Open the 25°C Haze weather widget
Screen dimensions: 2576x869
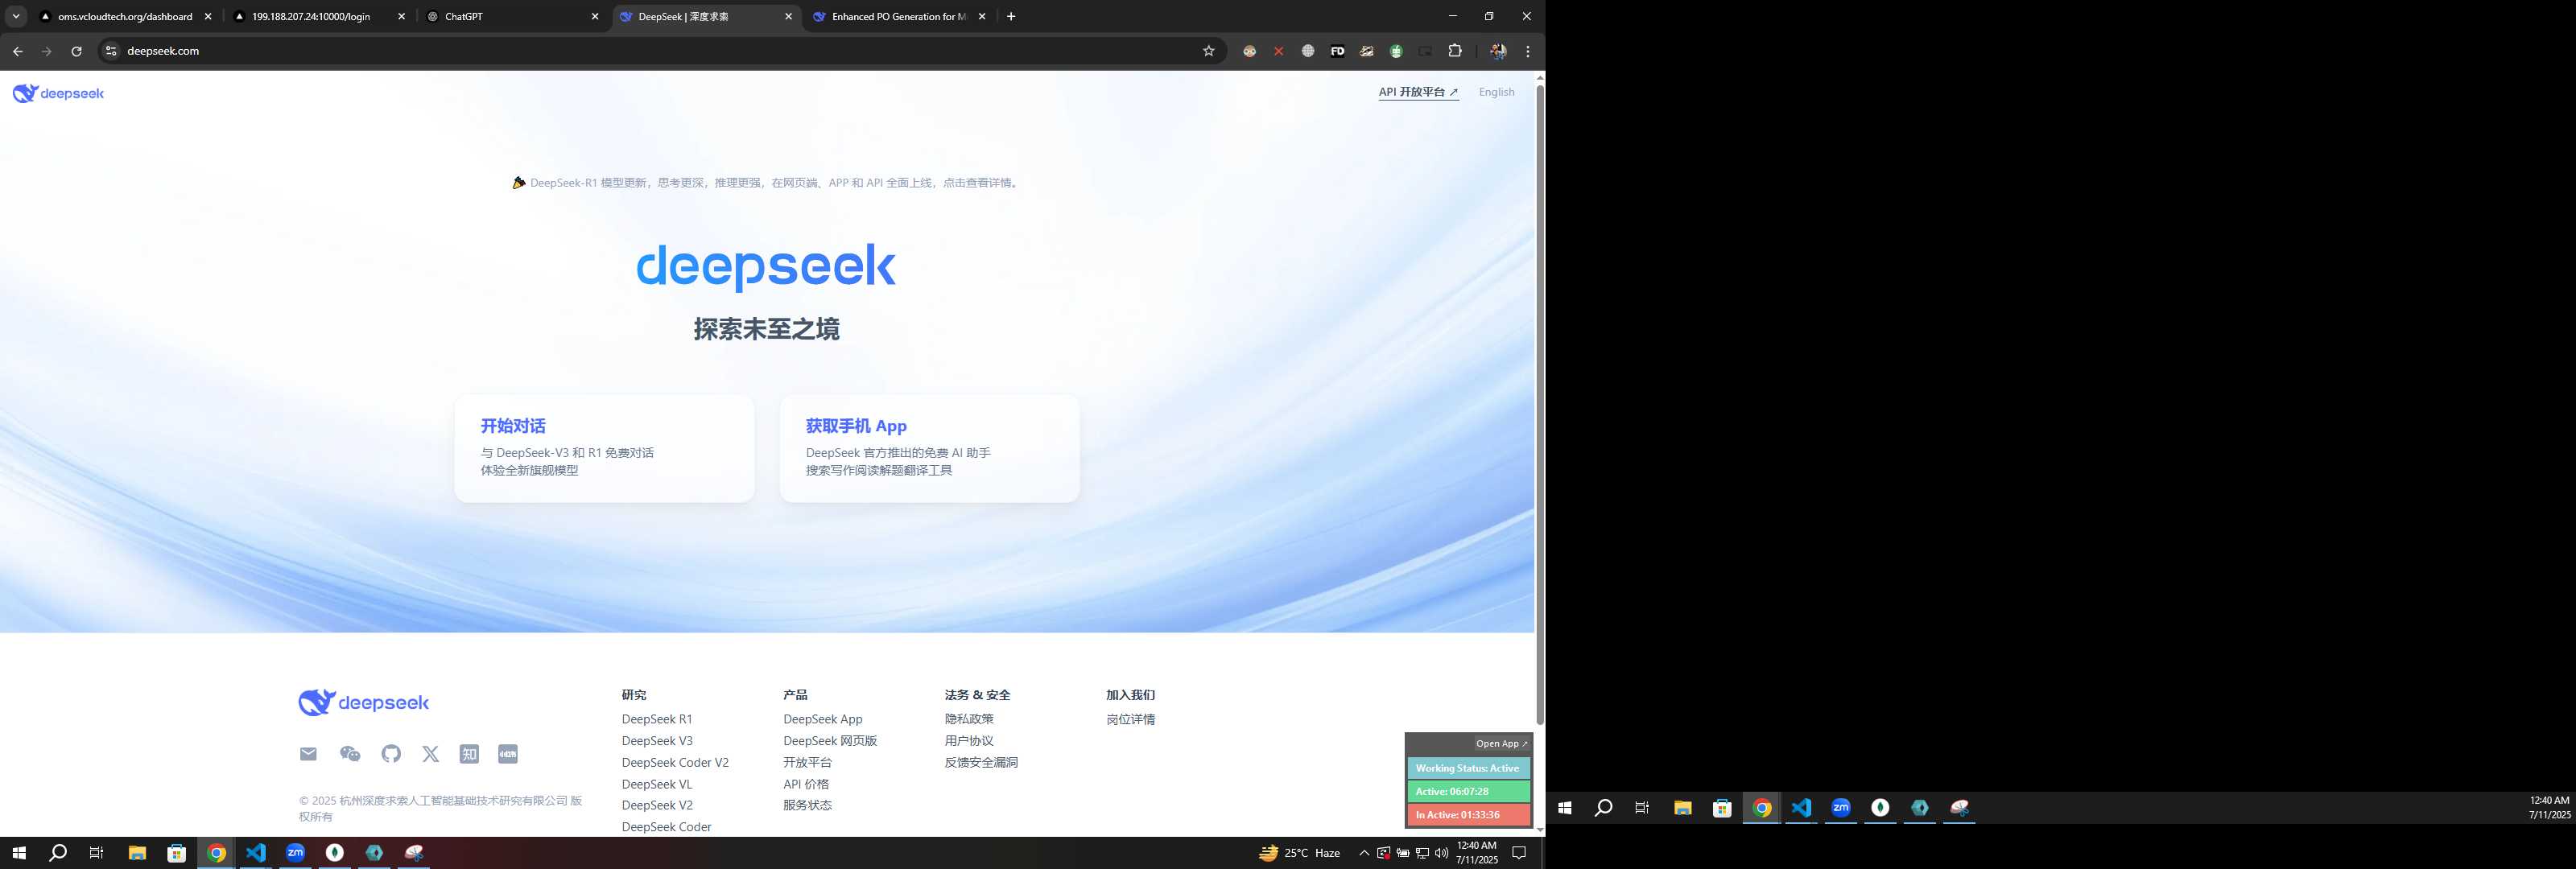[1299, 853]
